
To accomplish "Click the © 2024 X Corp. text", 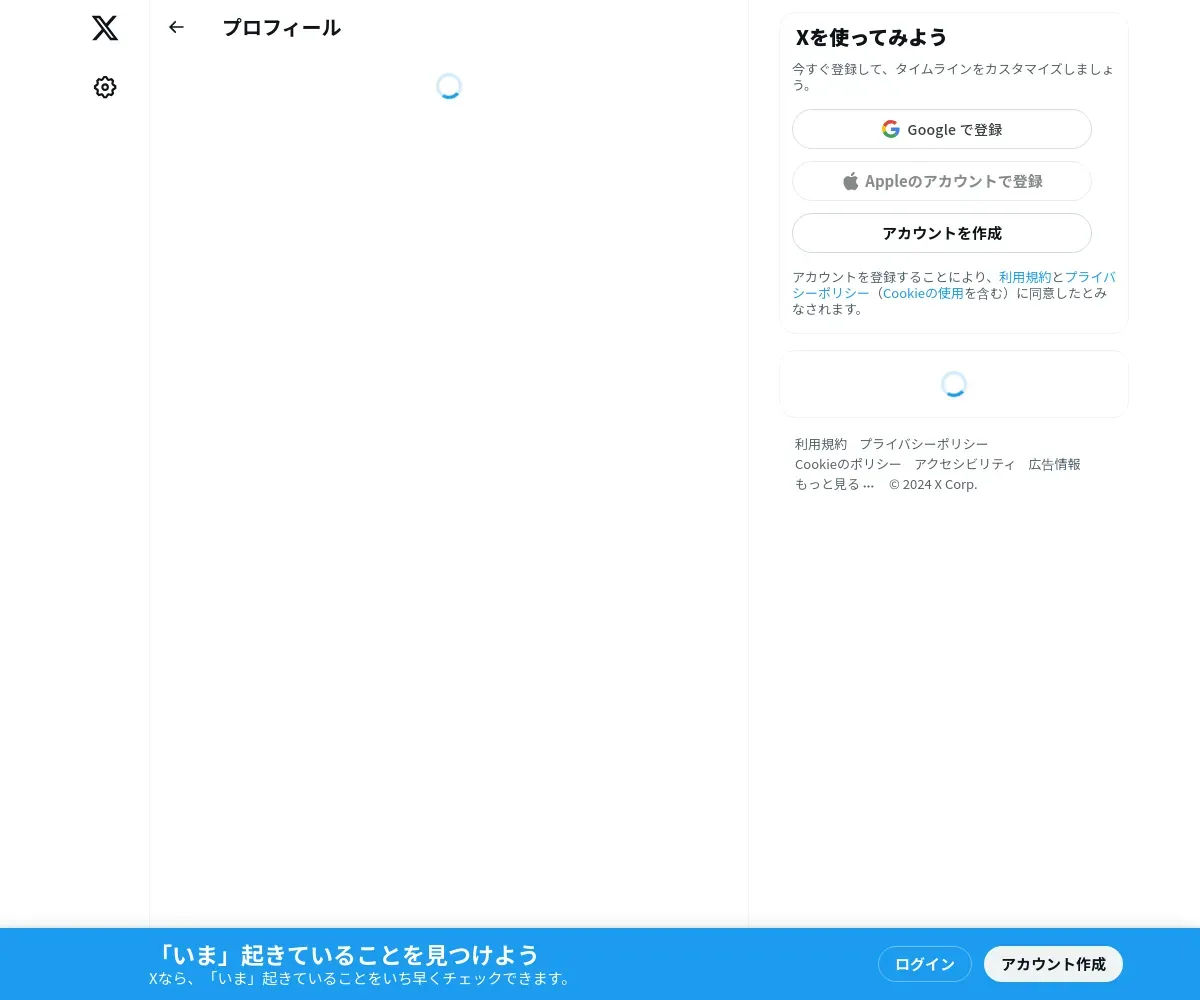I will [x=933, y=484].
